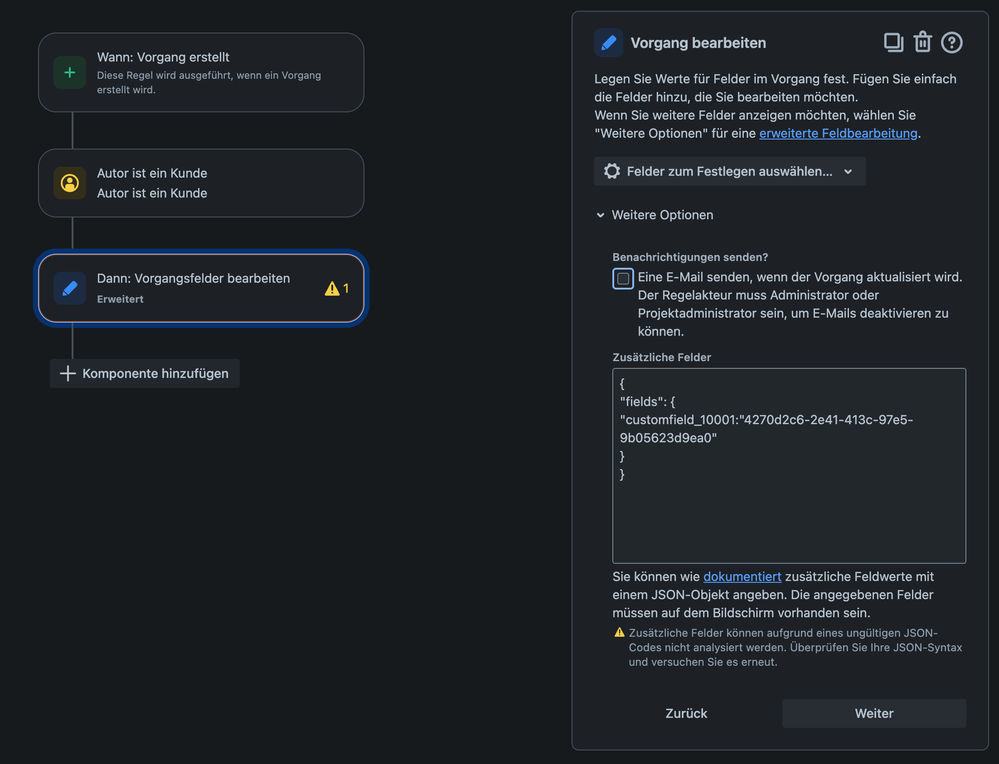
Task: Delete component with trash icon
Action: (x=923, y=42)
